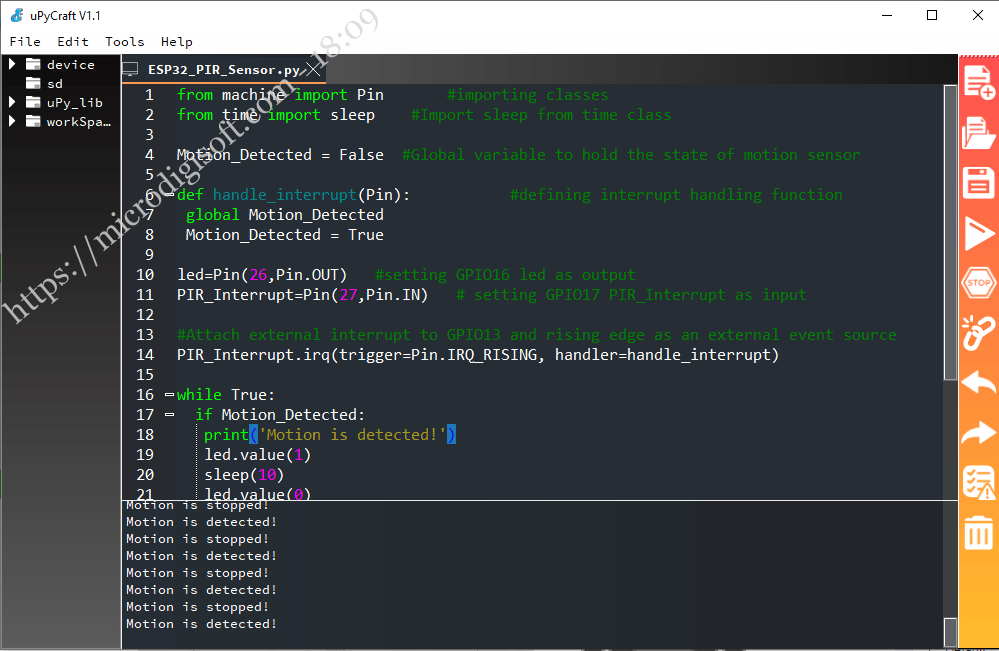Stop the running program

pyautogui.click(x=978, y=283)
